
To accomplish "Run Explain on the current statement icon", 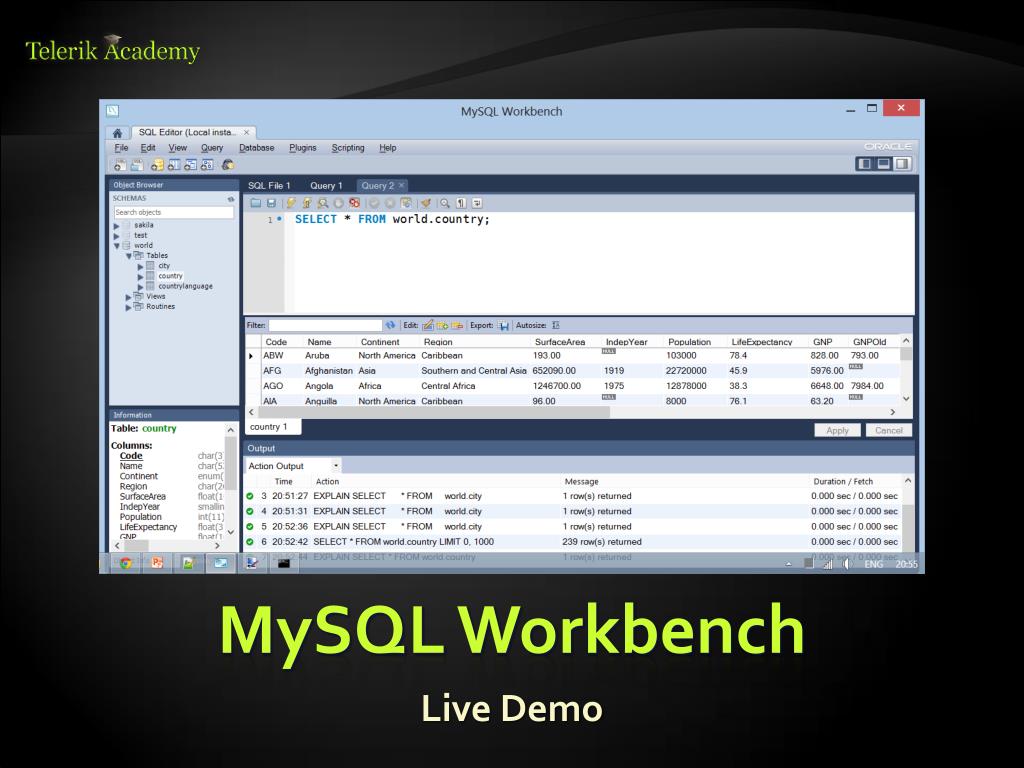I will (x=323, y=203).
